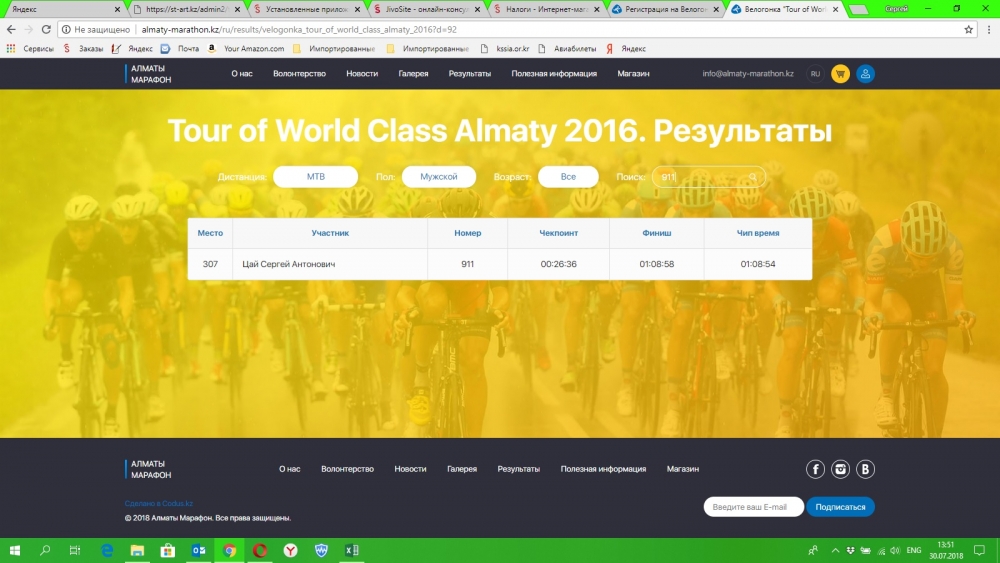Open the VK social icon in footer
The image size is (1000, 563).
(x=866, y=469)
